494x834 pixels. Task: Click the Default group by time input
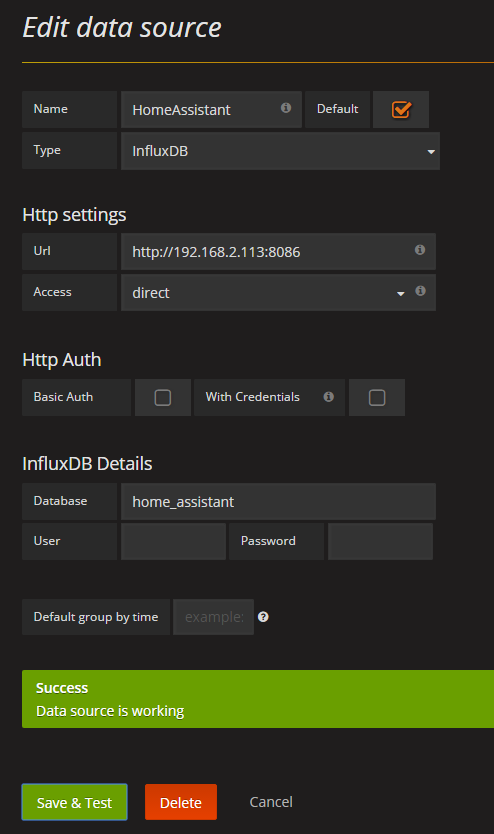pos(213,616)
